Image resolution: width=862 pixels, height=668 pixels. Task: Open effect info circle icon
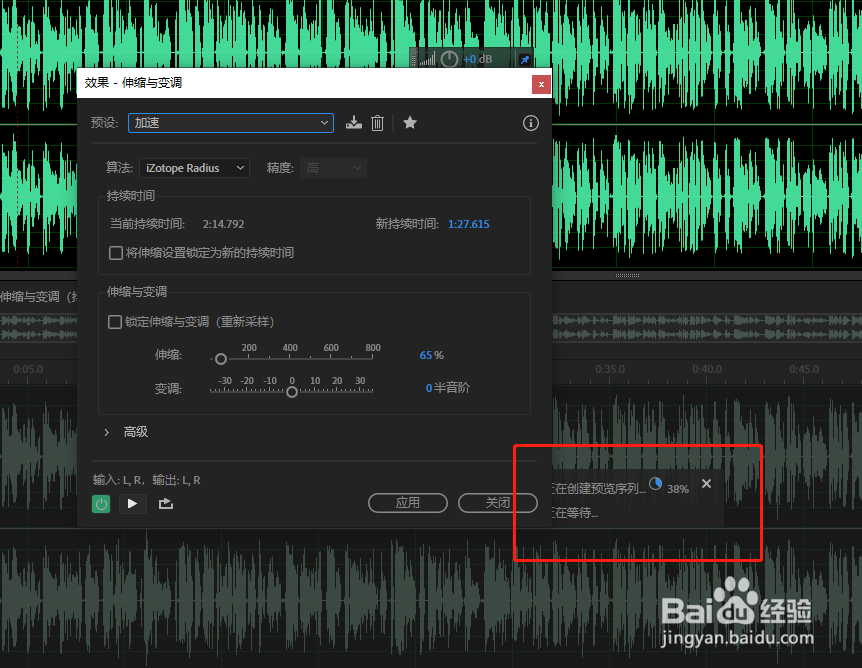pyautogui.click(x=531, y=123)
